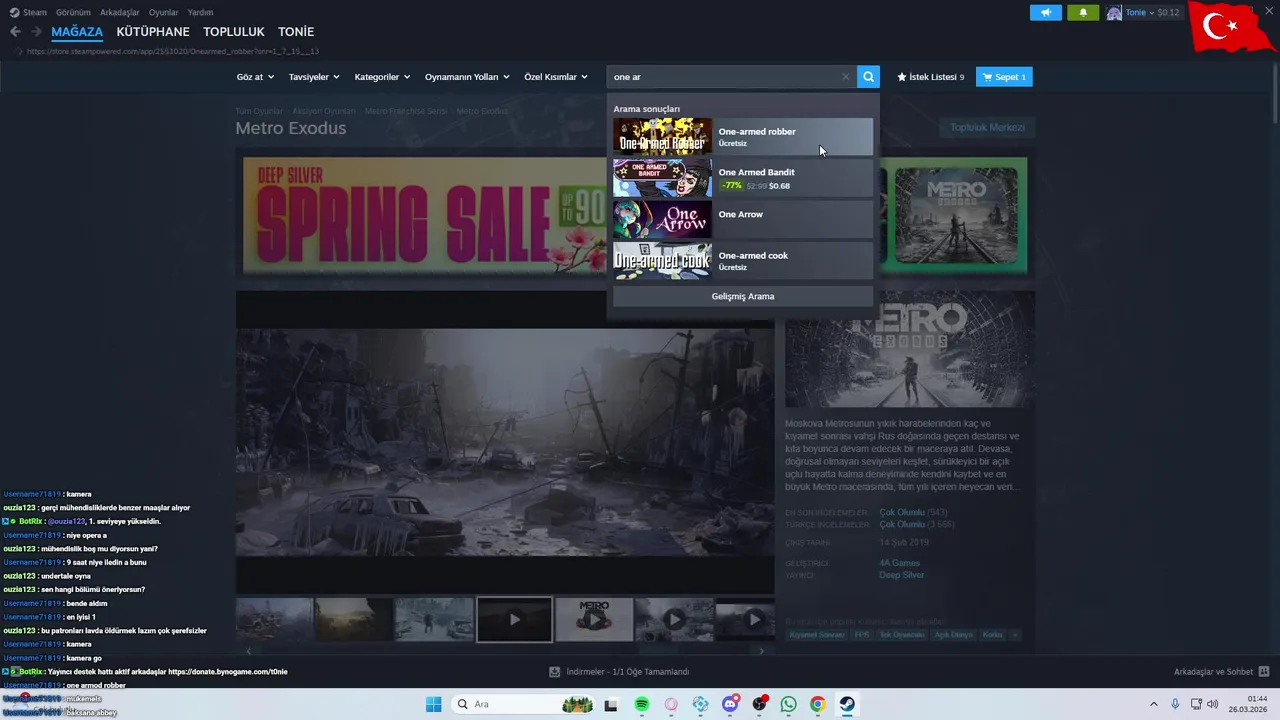Click the One Armed Bandit thumbnail image
This screenshot has width=1280, height=720.
pos(662,178)
